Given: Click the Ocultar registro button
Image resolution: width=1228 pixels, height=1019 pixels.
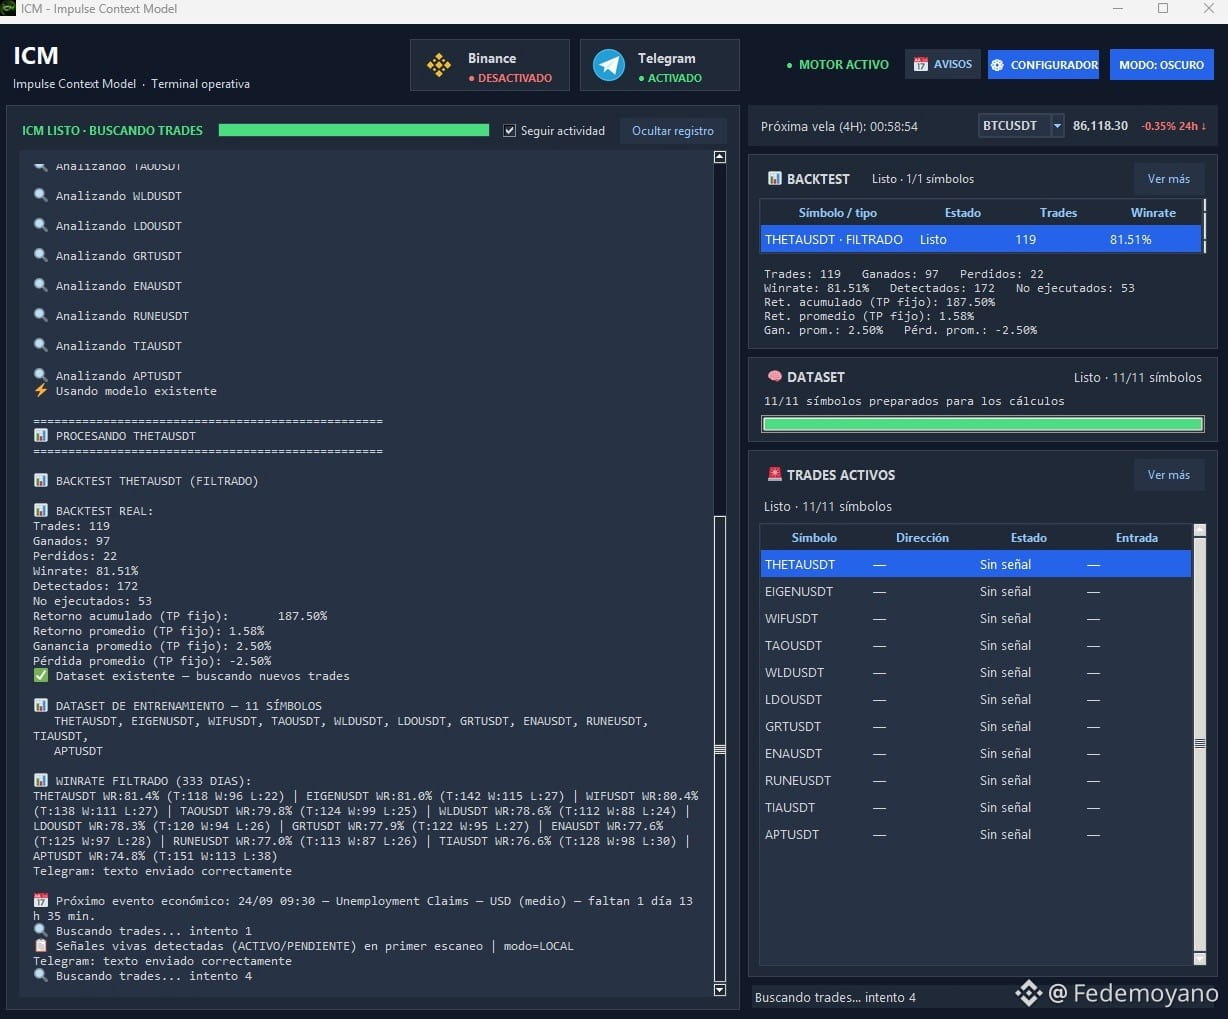Looking at the screenshot, I should click(673, 131).
